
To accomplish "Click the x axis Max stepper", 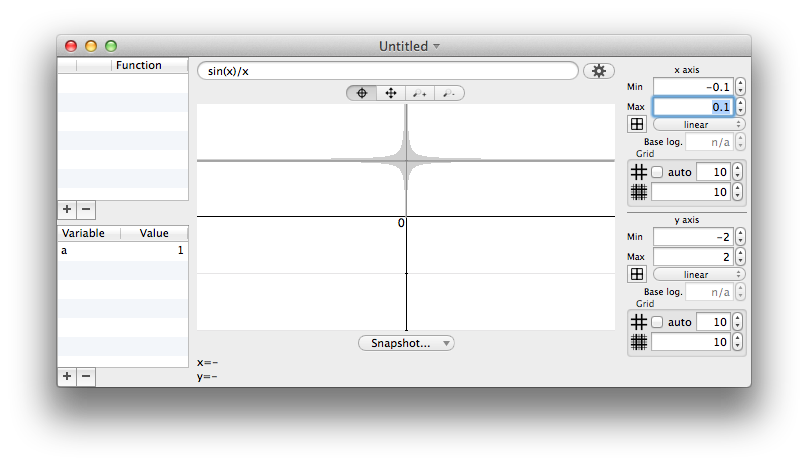I will (x=740, y=107).
